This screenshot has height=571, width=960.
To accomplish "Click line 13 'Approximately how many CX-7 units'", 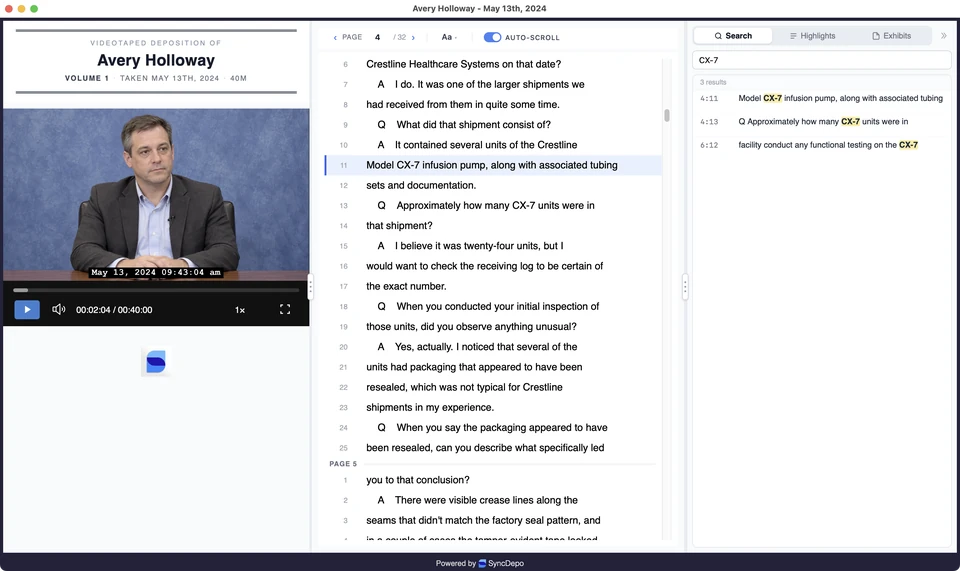I will (493, 206).
